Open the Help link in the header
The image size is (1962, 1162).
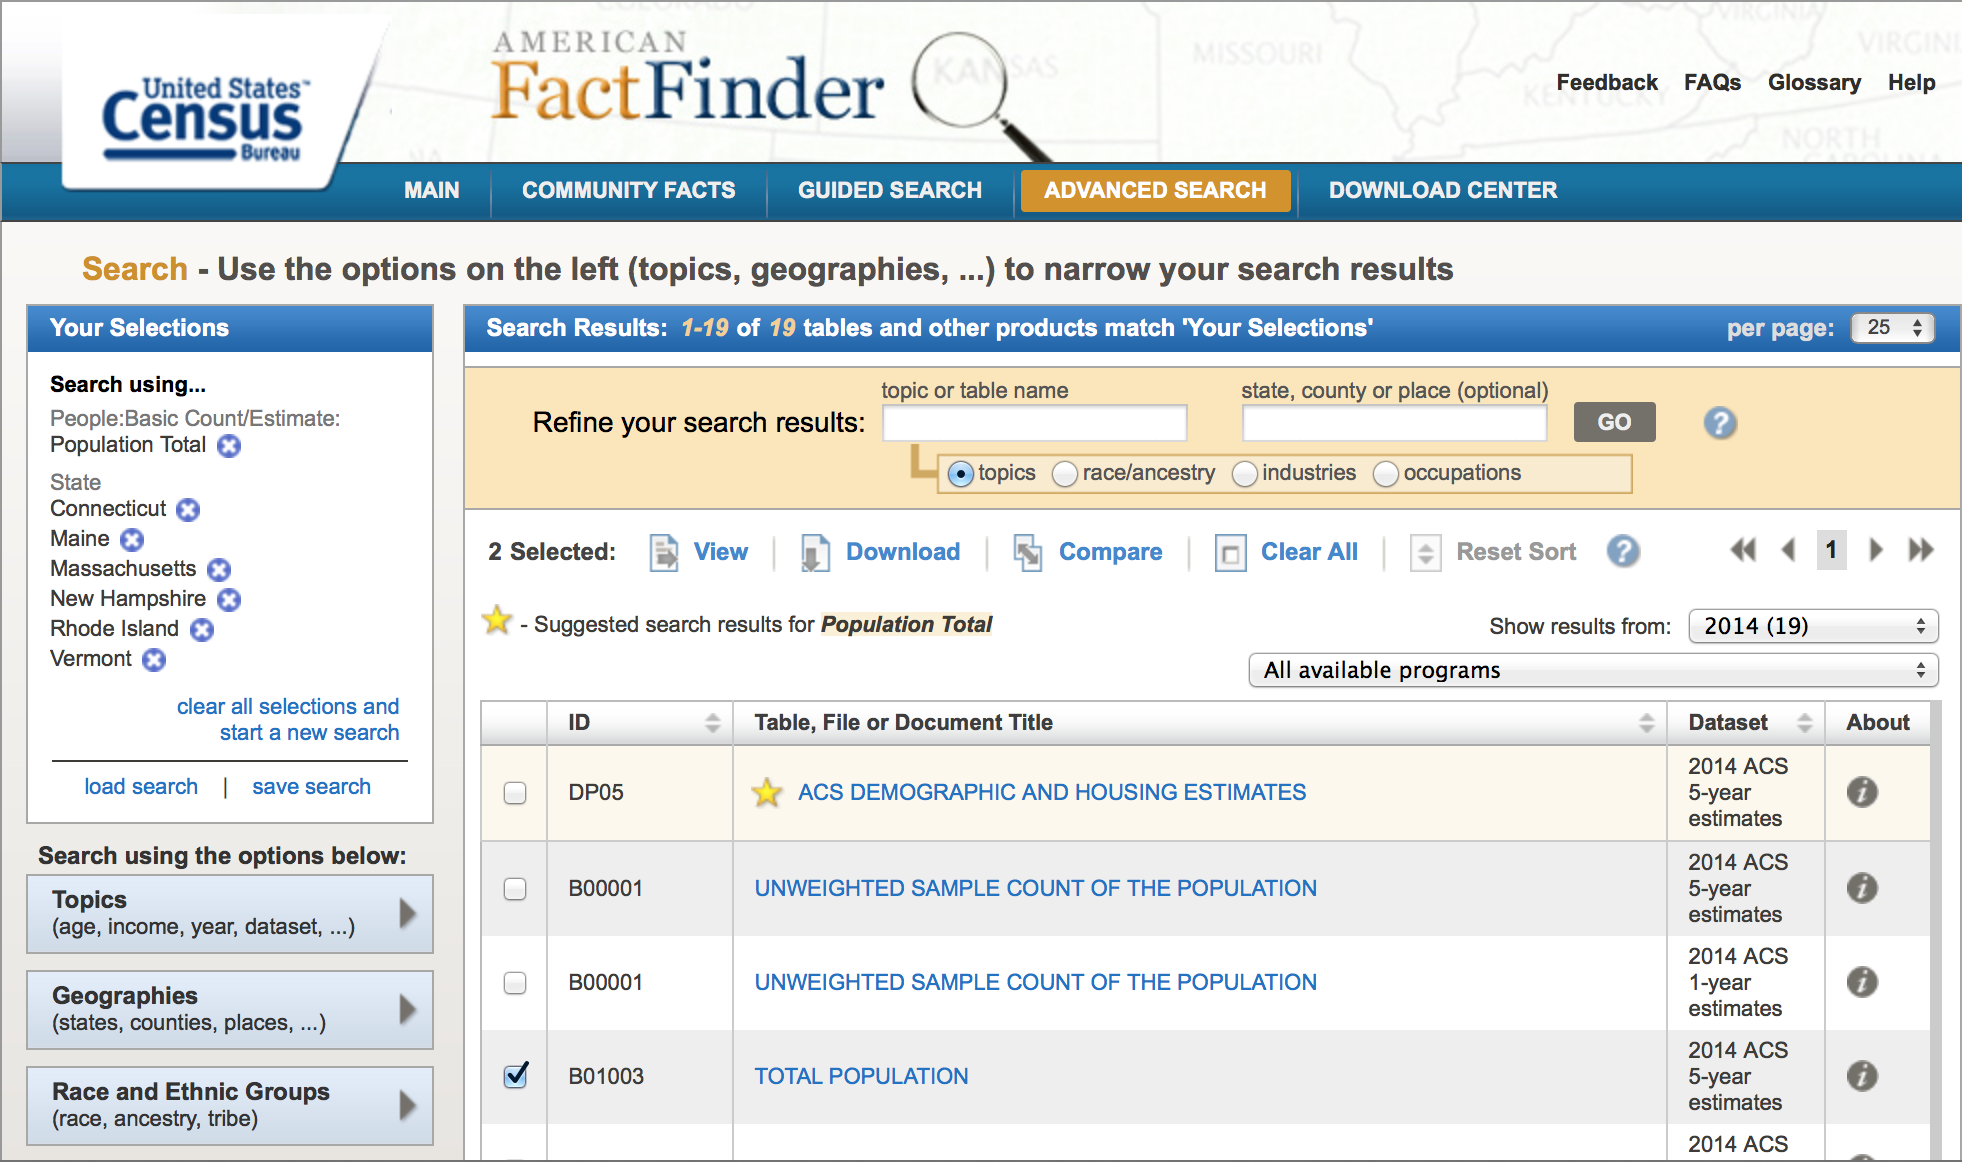point(1911,83)
